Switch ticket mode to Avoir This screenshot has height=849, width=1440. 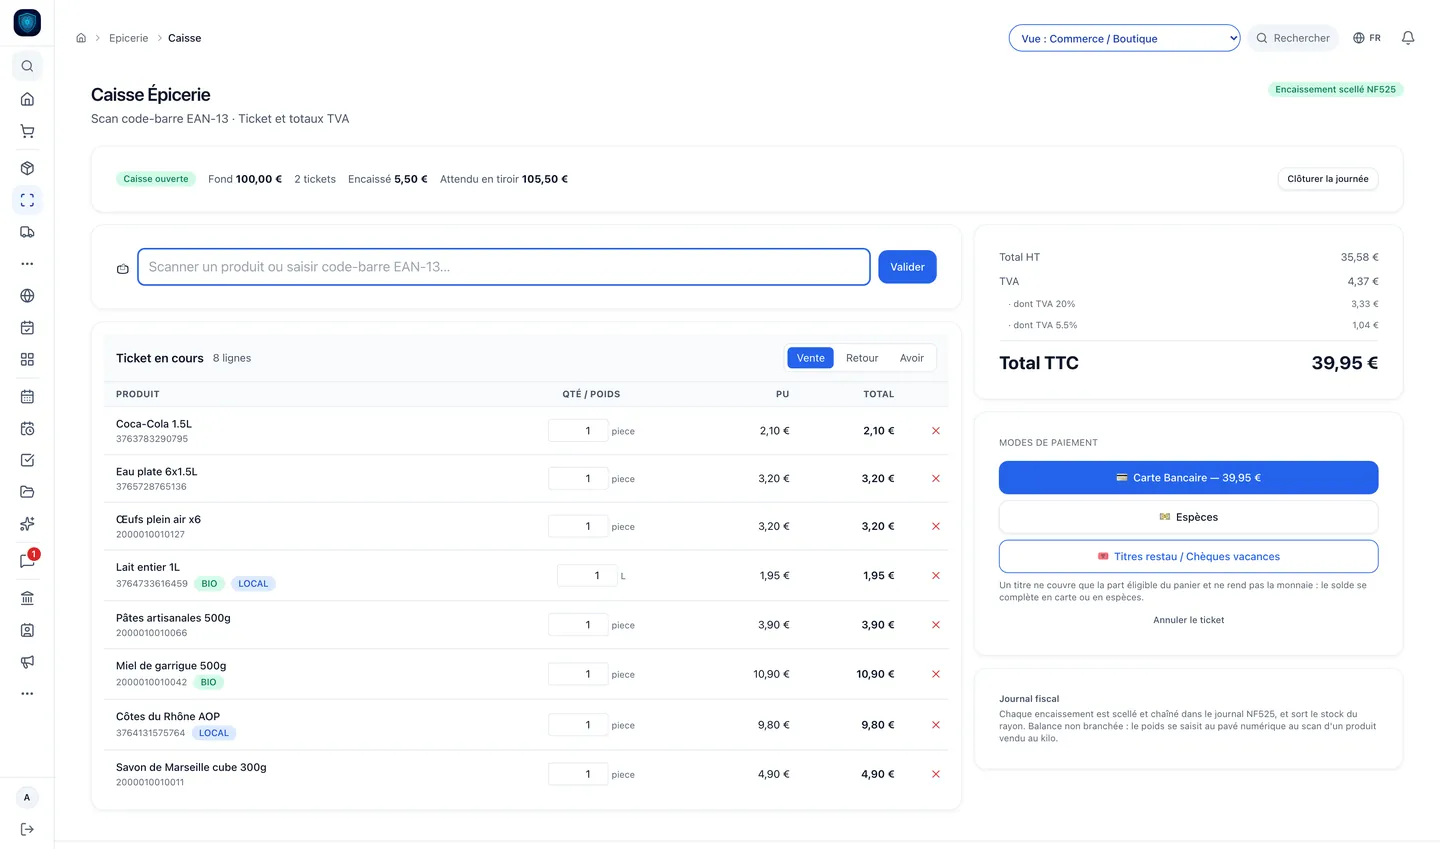[912, 358]
